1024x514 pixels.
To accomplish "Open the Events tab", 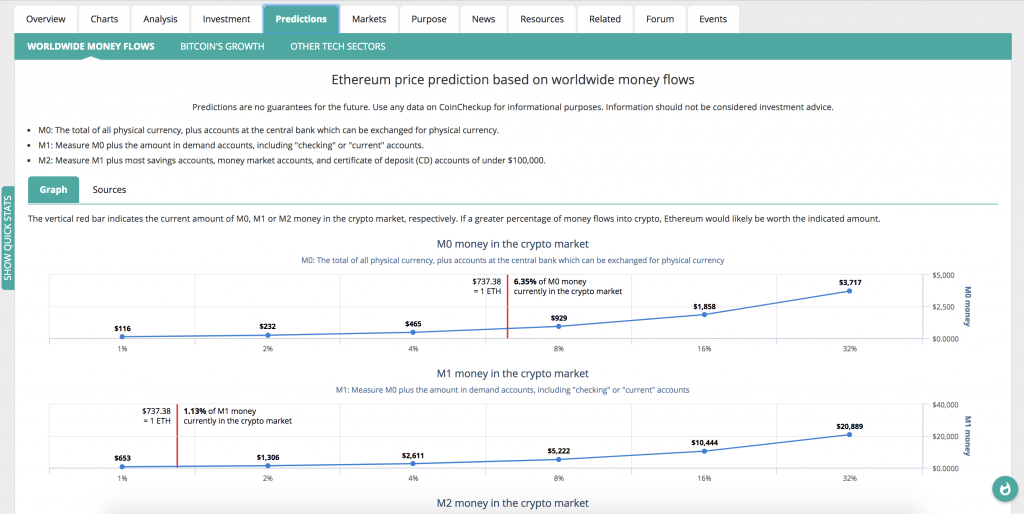I will [x=713, y=19].
